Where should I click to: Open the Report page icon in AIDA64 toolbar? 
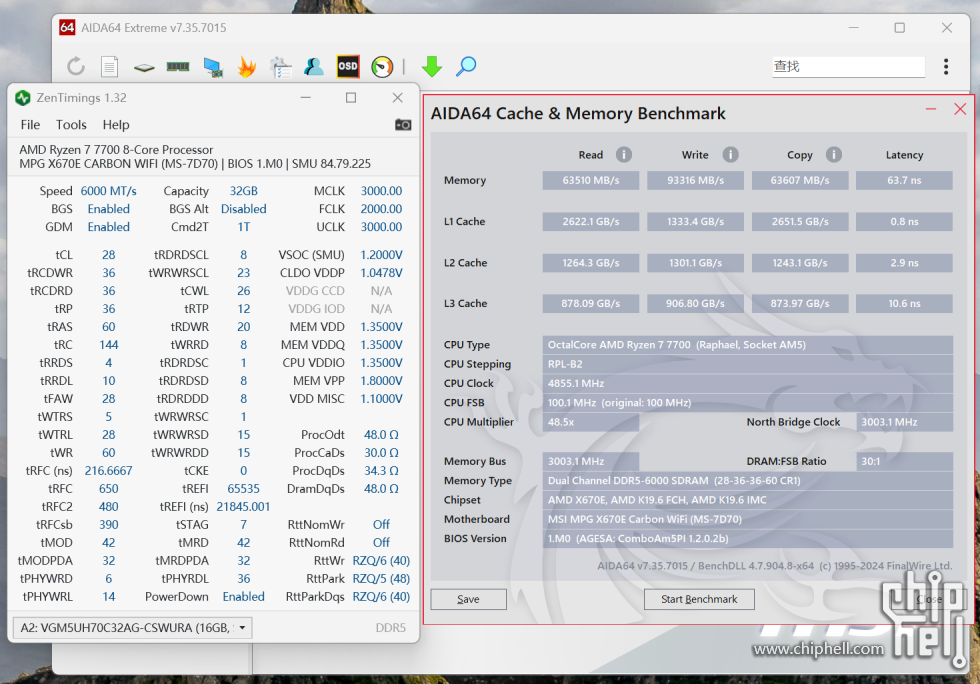click(x=109, y=66)
